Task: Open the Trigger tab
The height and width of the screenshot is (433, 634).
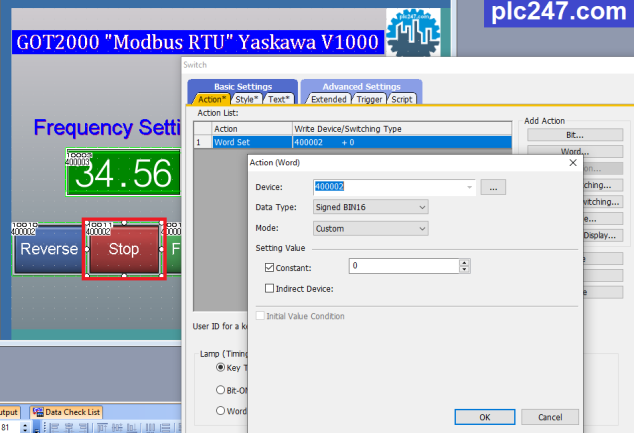Action: click(369, 99)
